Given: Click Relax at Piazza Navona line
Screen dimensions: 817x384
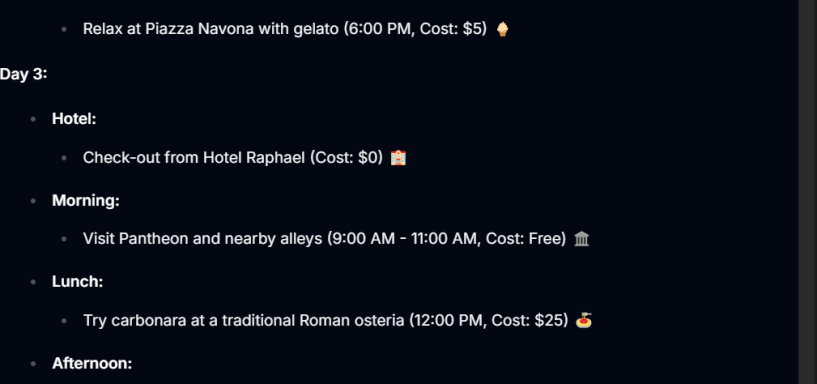Looking at the screenshot, I should tap(285, 29).
